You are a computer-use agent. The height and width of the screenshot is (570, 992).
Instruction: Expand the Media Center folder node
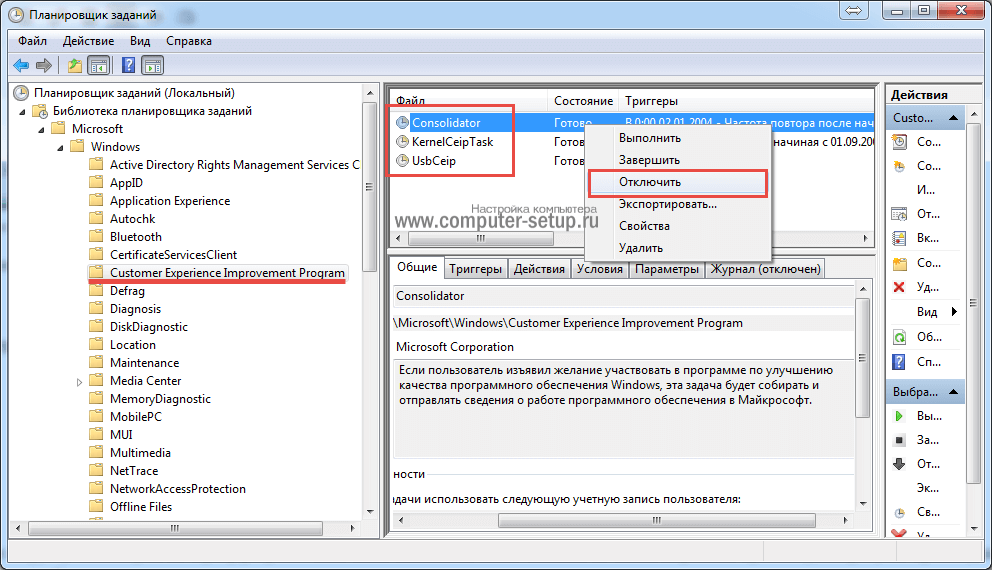tap(79, 382)
